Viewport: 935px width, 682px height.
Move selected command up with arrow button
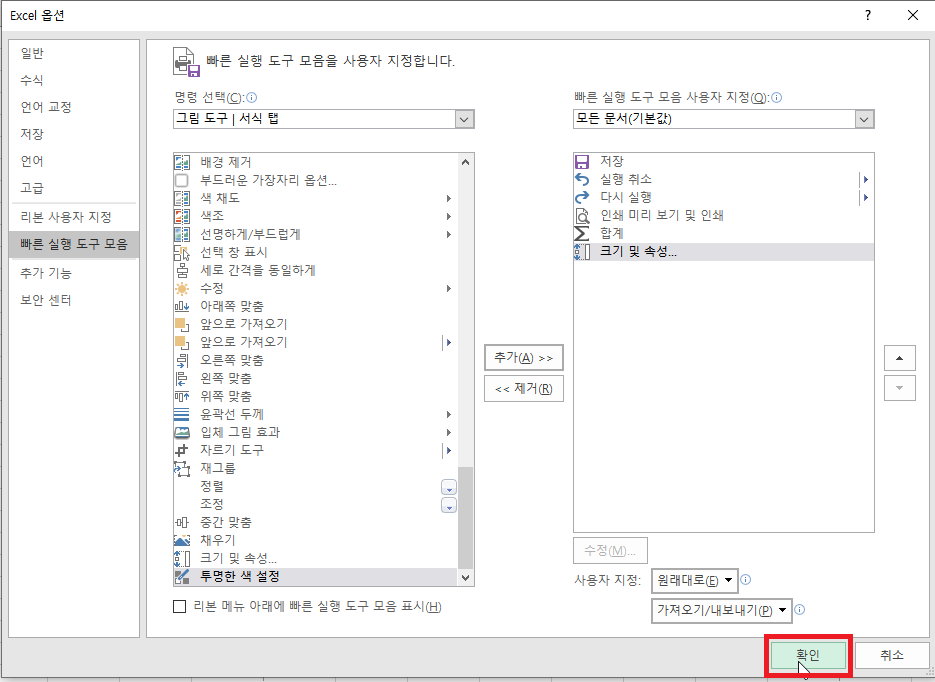pyautogui.click(x=899, y=358)
